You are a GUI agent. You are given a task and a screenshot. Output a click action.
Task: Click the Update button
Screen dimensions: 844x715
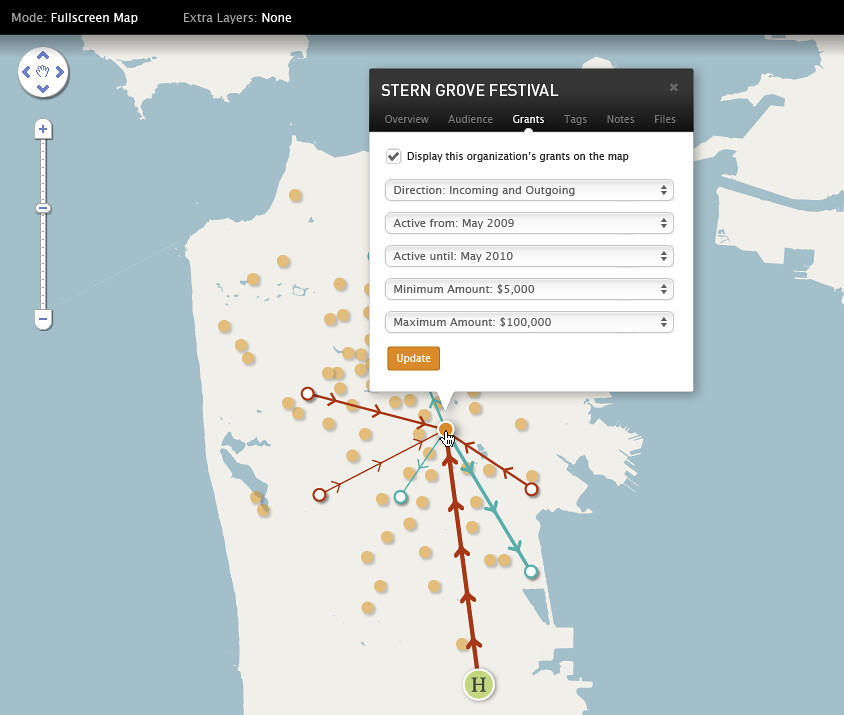click(413, 358)
